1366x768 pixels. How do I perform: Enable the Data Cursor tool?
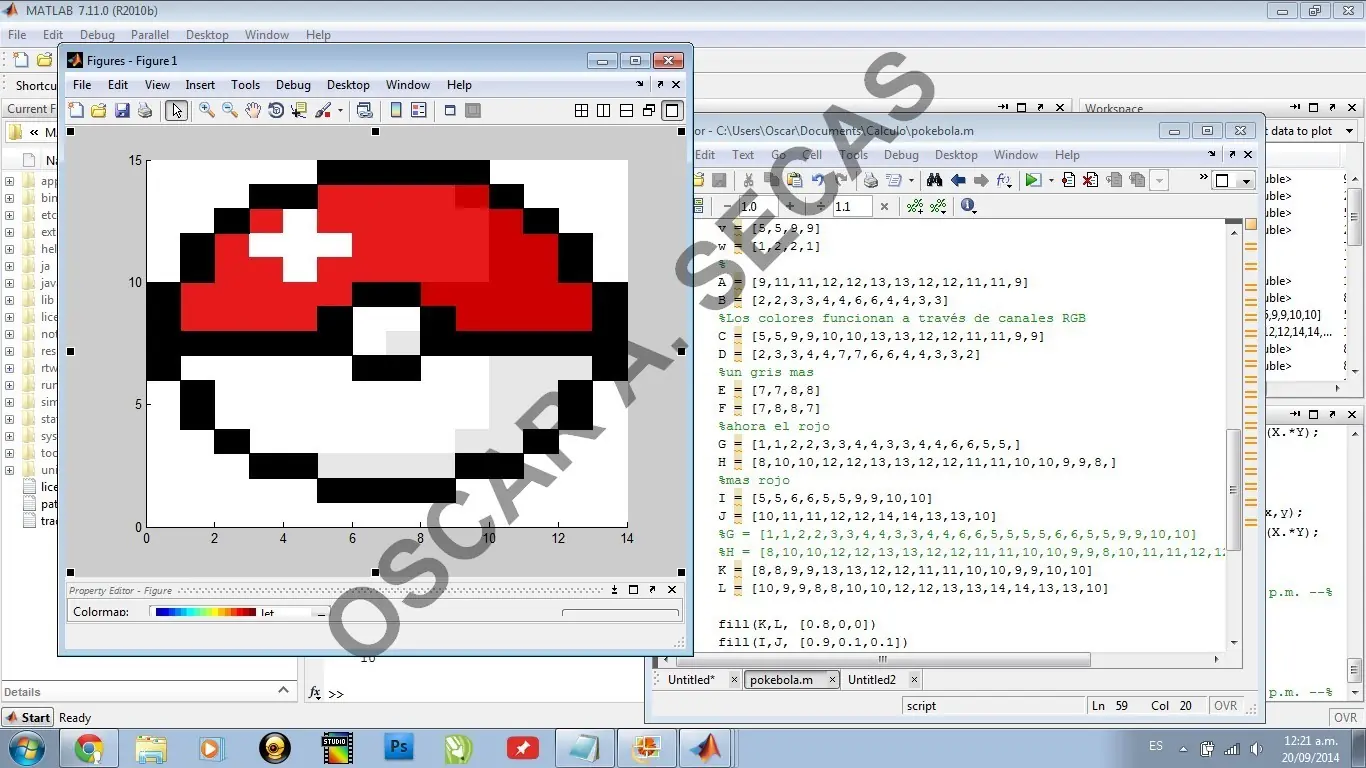tap(299, 110)
